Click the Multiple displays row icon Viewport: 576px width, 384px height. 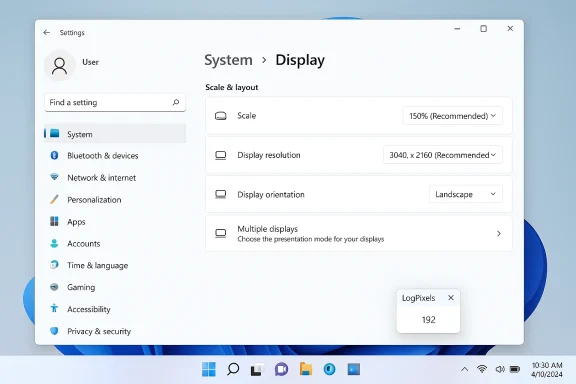(x=220, y=234)
